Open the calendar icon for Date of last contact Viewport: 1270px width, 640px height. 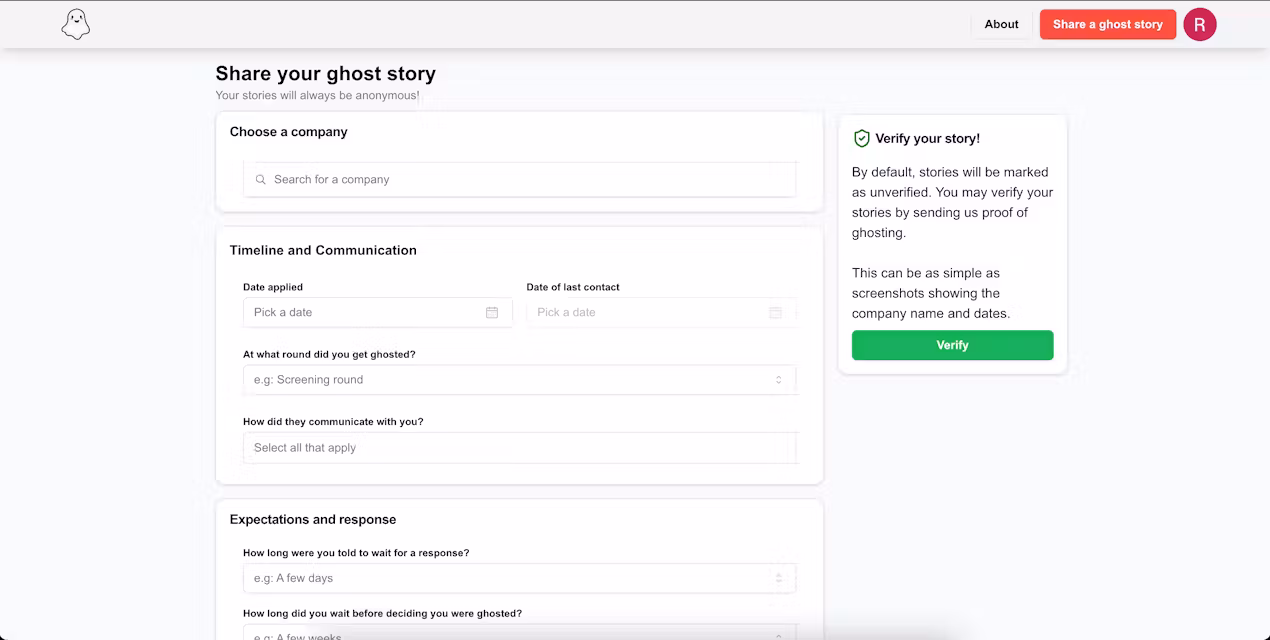coord(776,312)
